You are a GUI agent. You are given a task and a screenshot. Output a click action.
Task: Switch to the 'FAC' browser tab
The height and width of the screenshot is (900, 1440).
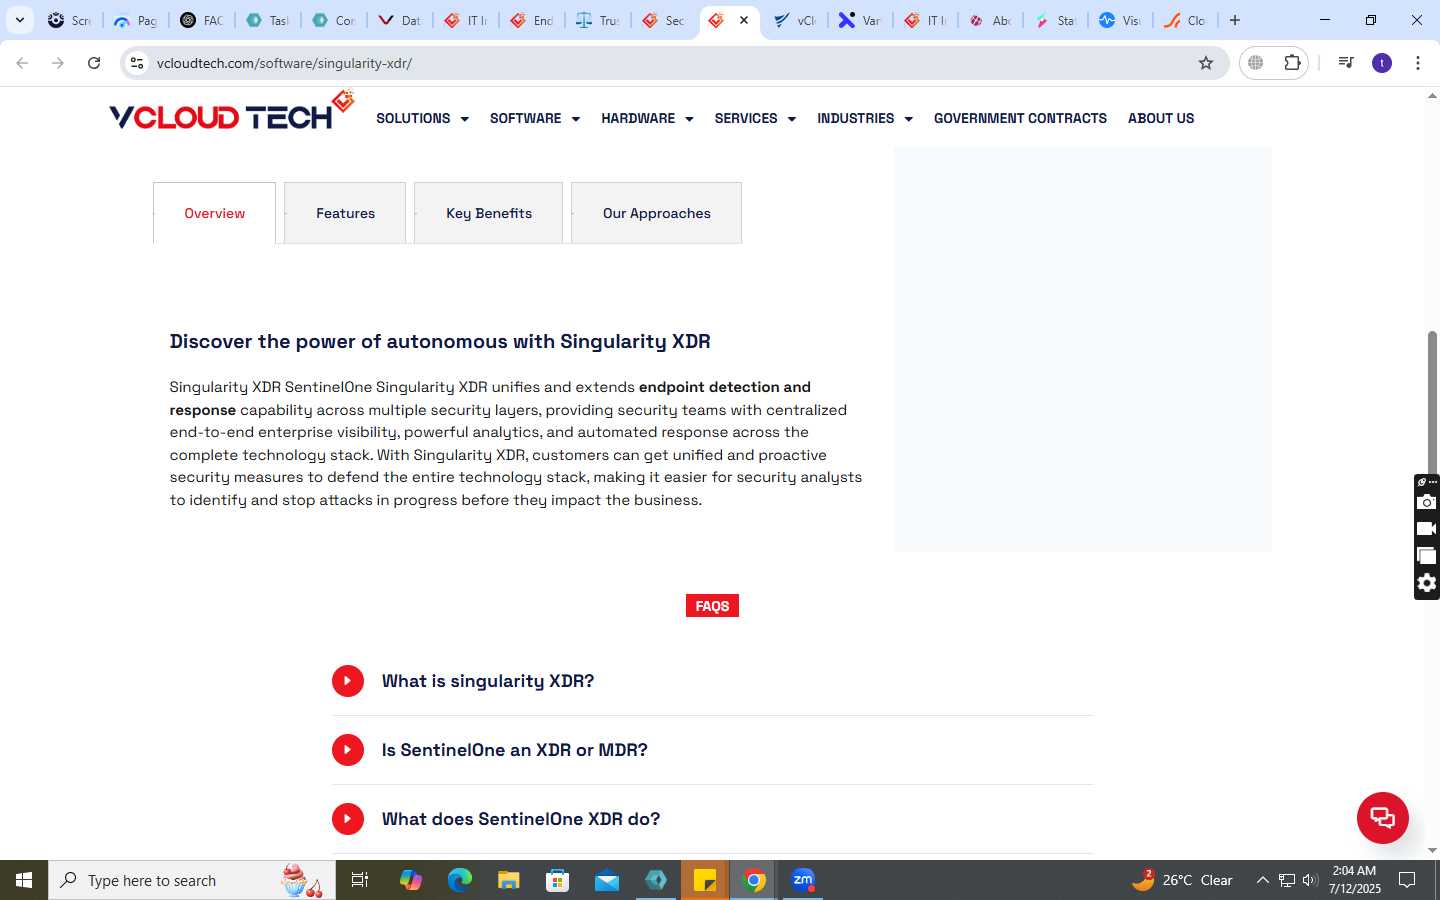click(x=201, y=20)
